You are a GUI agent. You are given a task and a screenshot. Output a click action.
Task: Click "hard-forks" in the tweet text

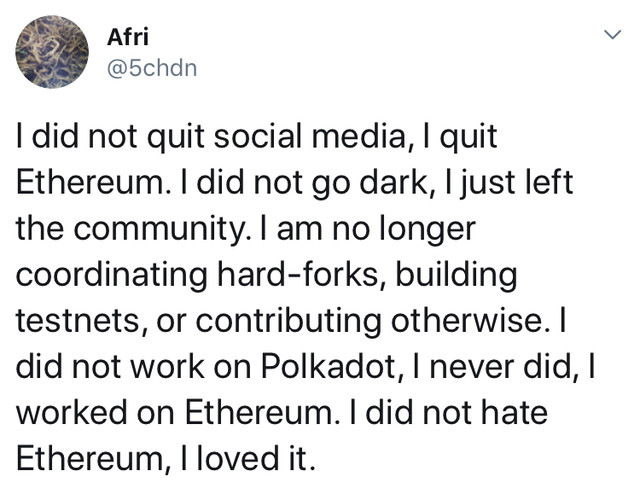298,274
